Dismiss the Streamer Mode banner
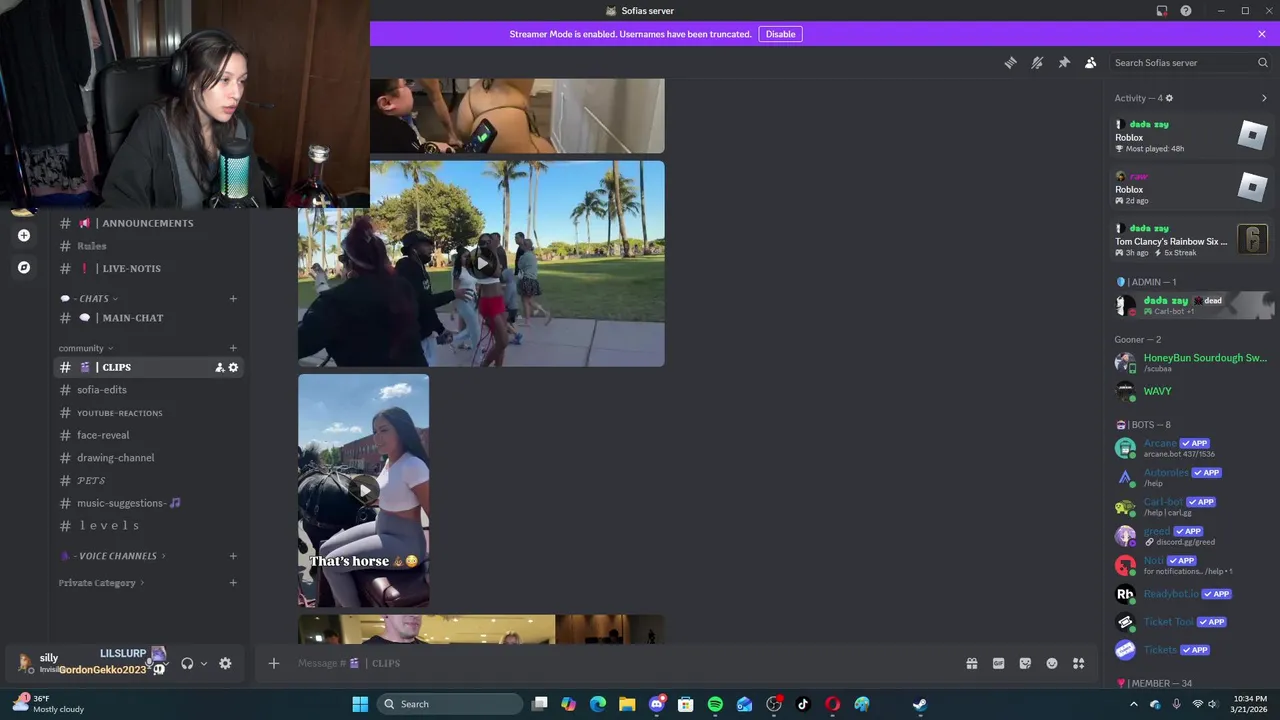The height and width of the screenshot is (720, 1280). point(1262,34)
